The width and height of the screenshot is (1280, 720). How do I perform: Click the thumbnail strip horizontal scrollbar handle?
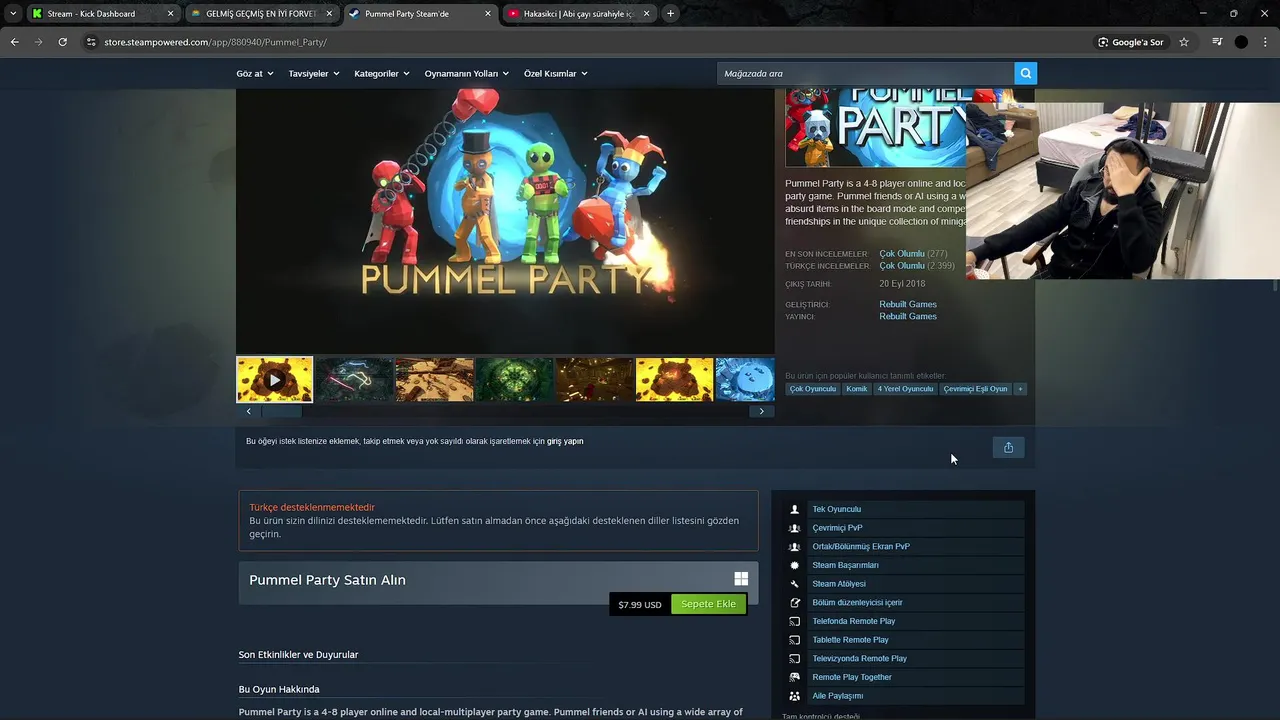click(x=282, y=411)
